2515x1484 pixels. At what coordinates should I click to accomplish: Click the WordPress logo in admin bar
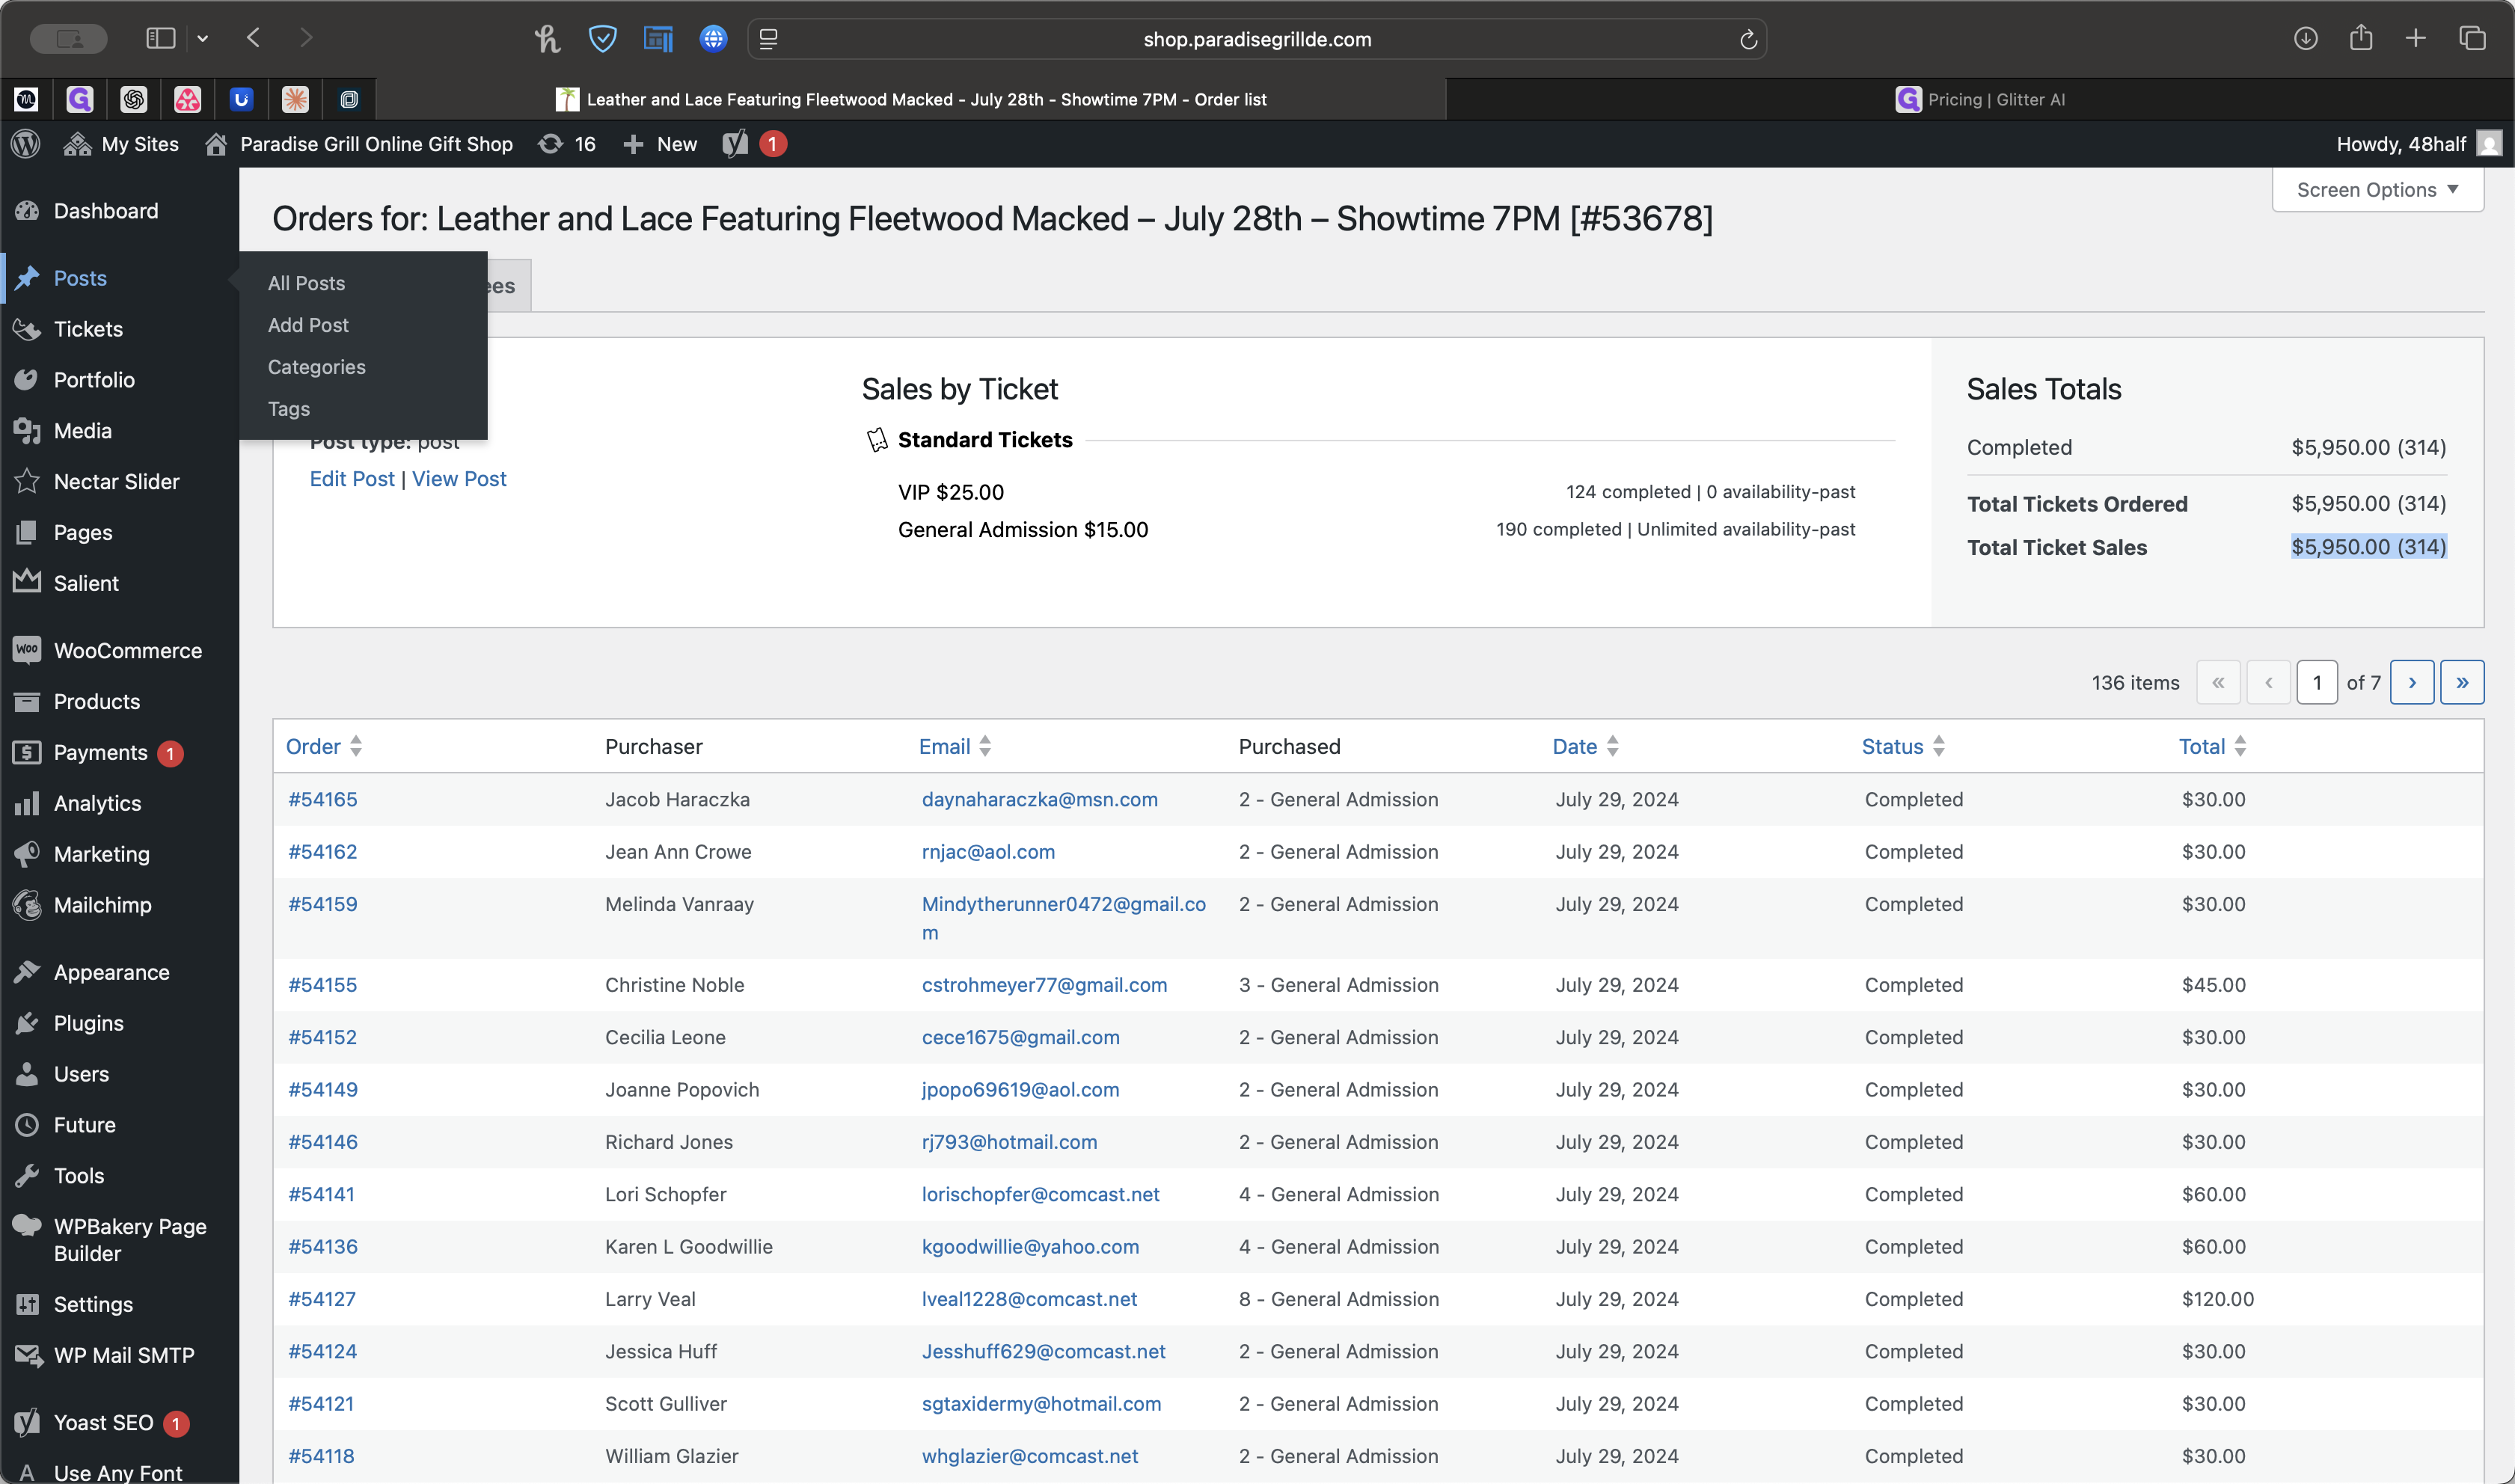coord(26,144)
